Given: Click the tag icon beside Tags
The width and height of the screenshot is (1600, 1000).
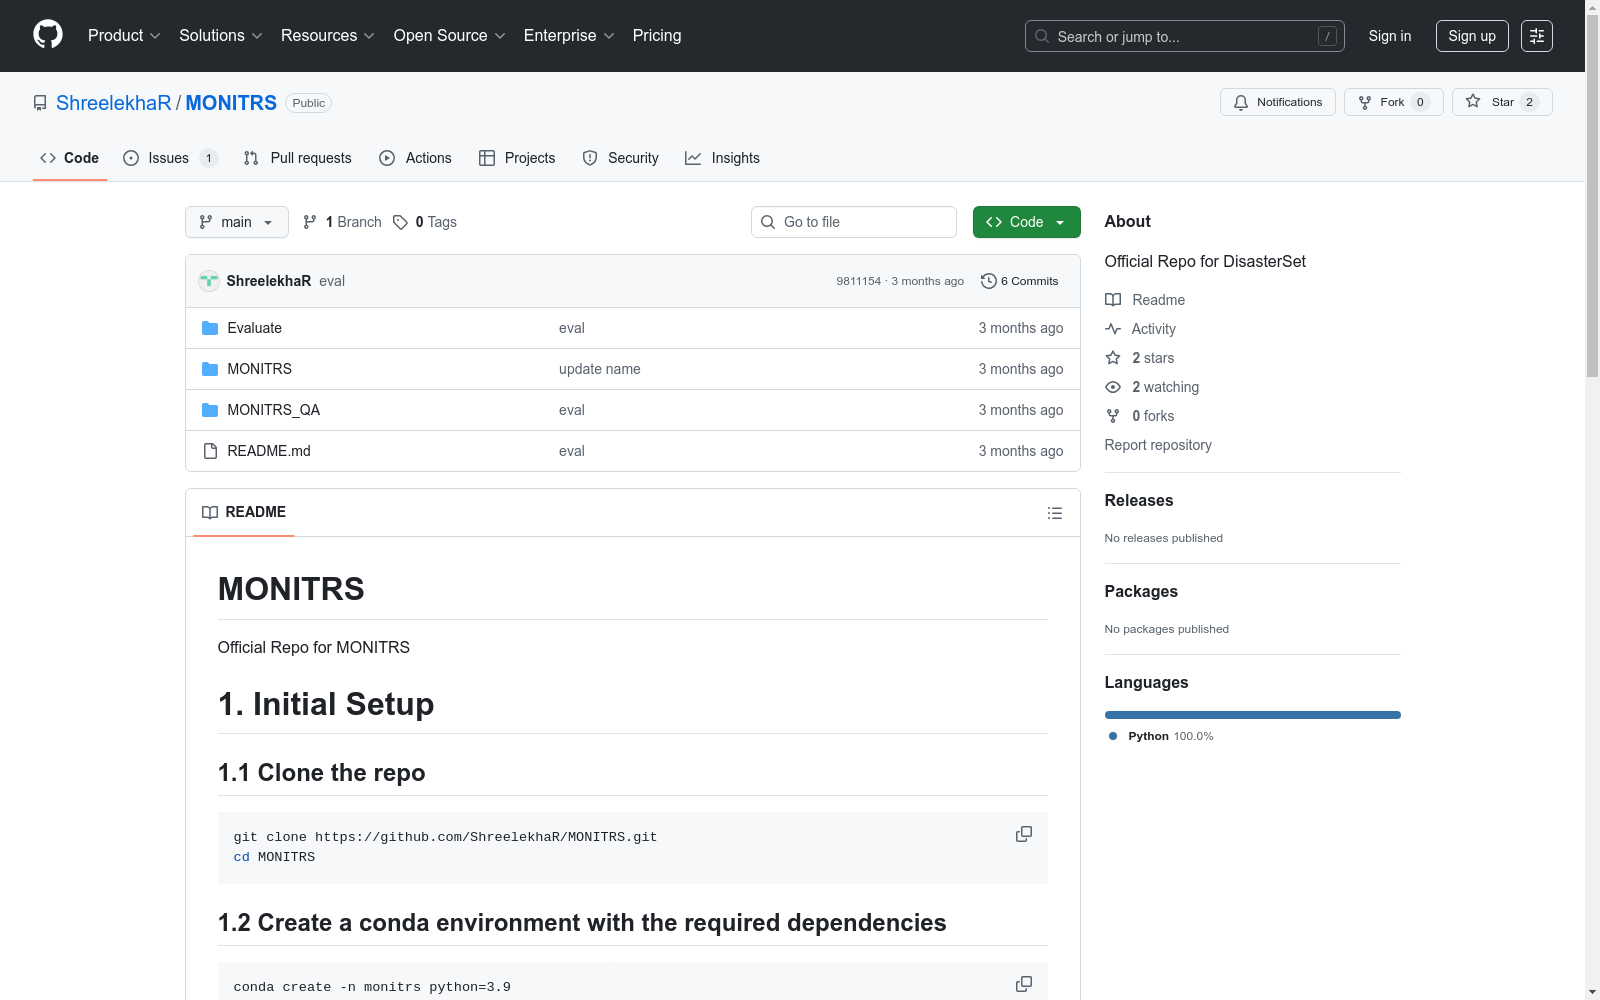Looking at the screenshot, I should 400,222.
